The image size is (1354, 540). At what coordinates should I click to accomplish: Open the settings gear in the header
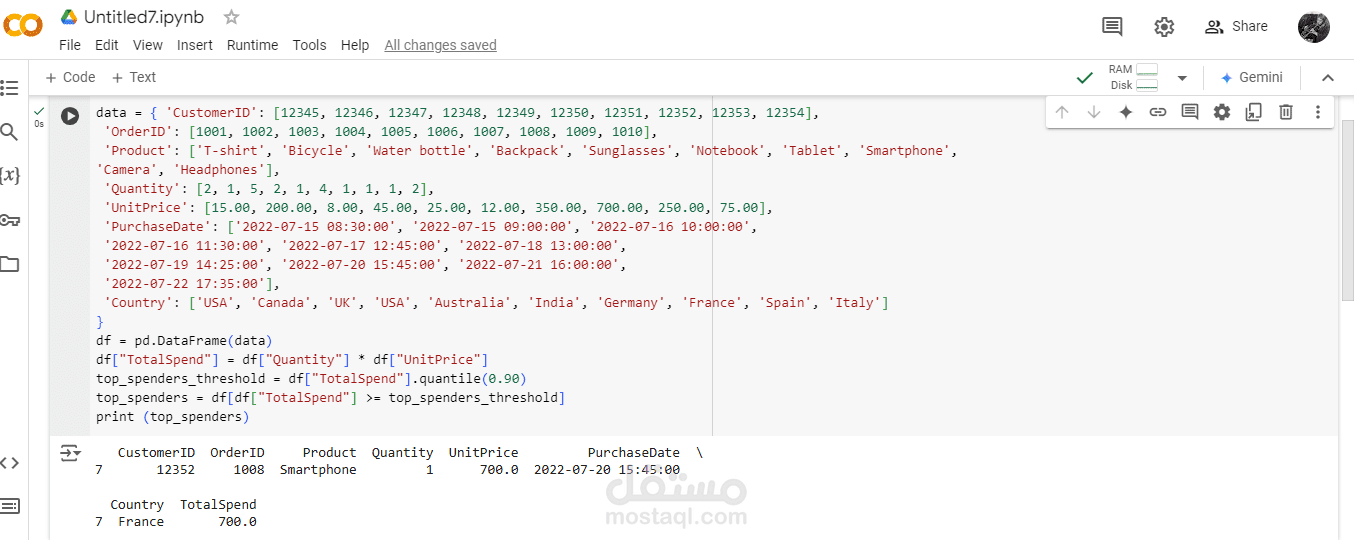(x=1164, y=27)
